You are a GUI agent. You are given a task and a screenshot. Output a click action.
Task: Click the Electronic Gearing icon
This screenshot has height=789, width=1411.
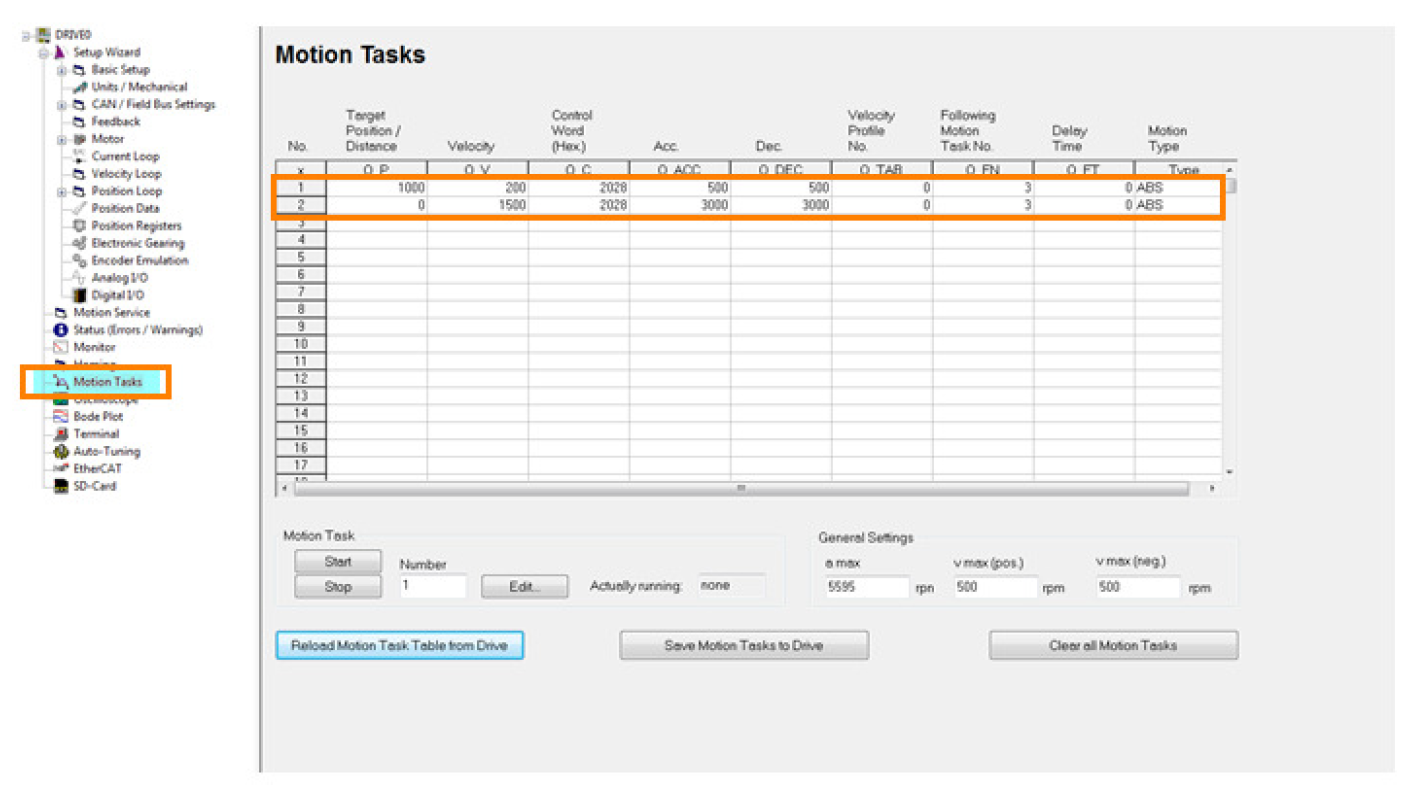coord(79,243)
